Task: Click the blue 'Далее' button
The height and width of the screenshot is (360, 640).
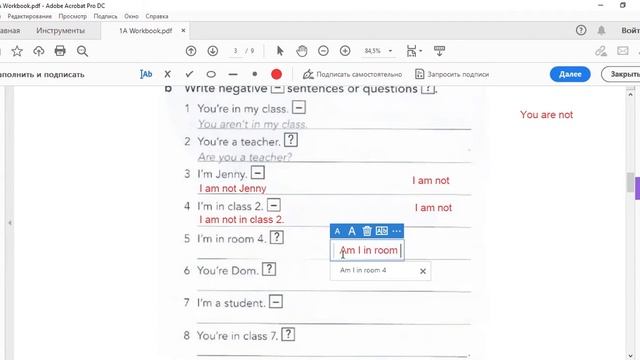Action: 570,74
